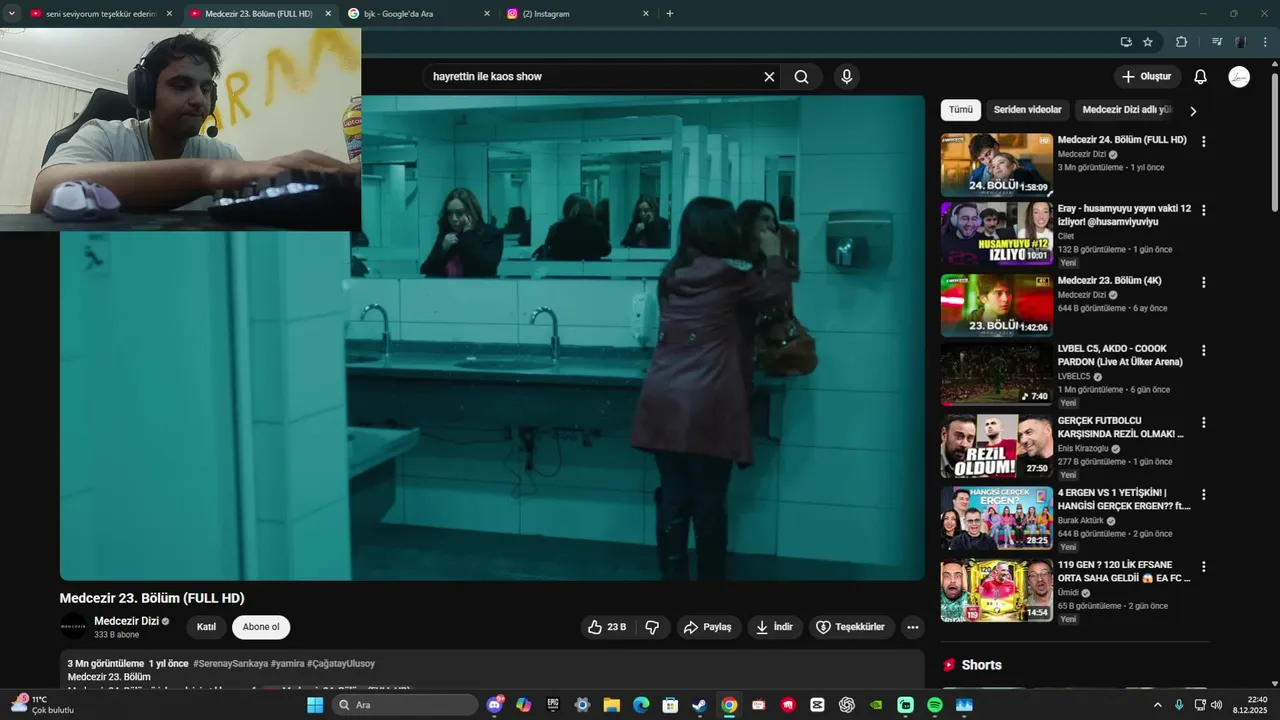
Task: Open File Explorer from taskbar
Action: click(611, 705)
